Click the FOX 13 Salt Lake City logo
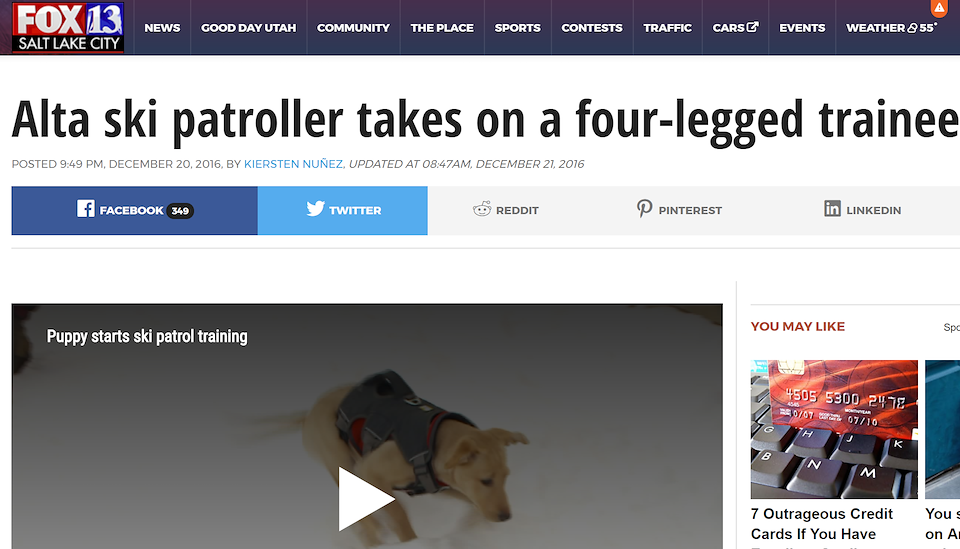 pos(68,28)
